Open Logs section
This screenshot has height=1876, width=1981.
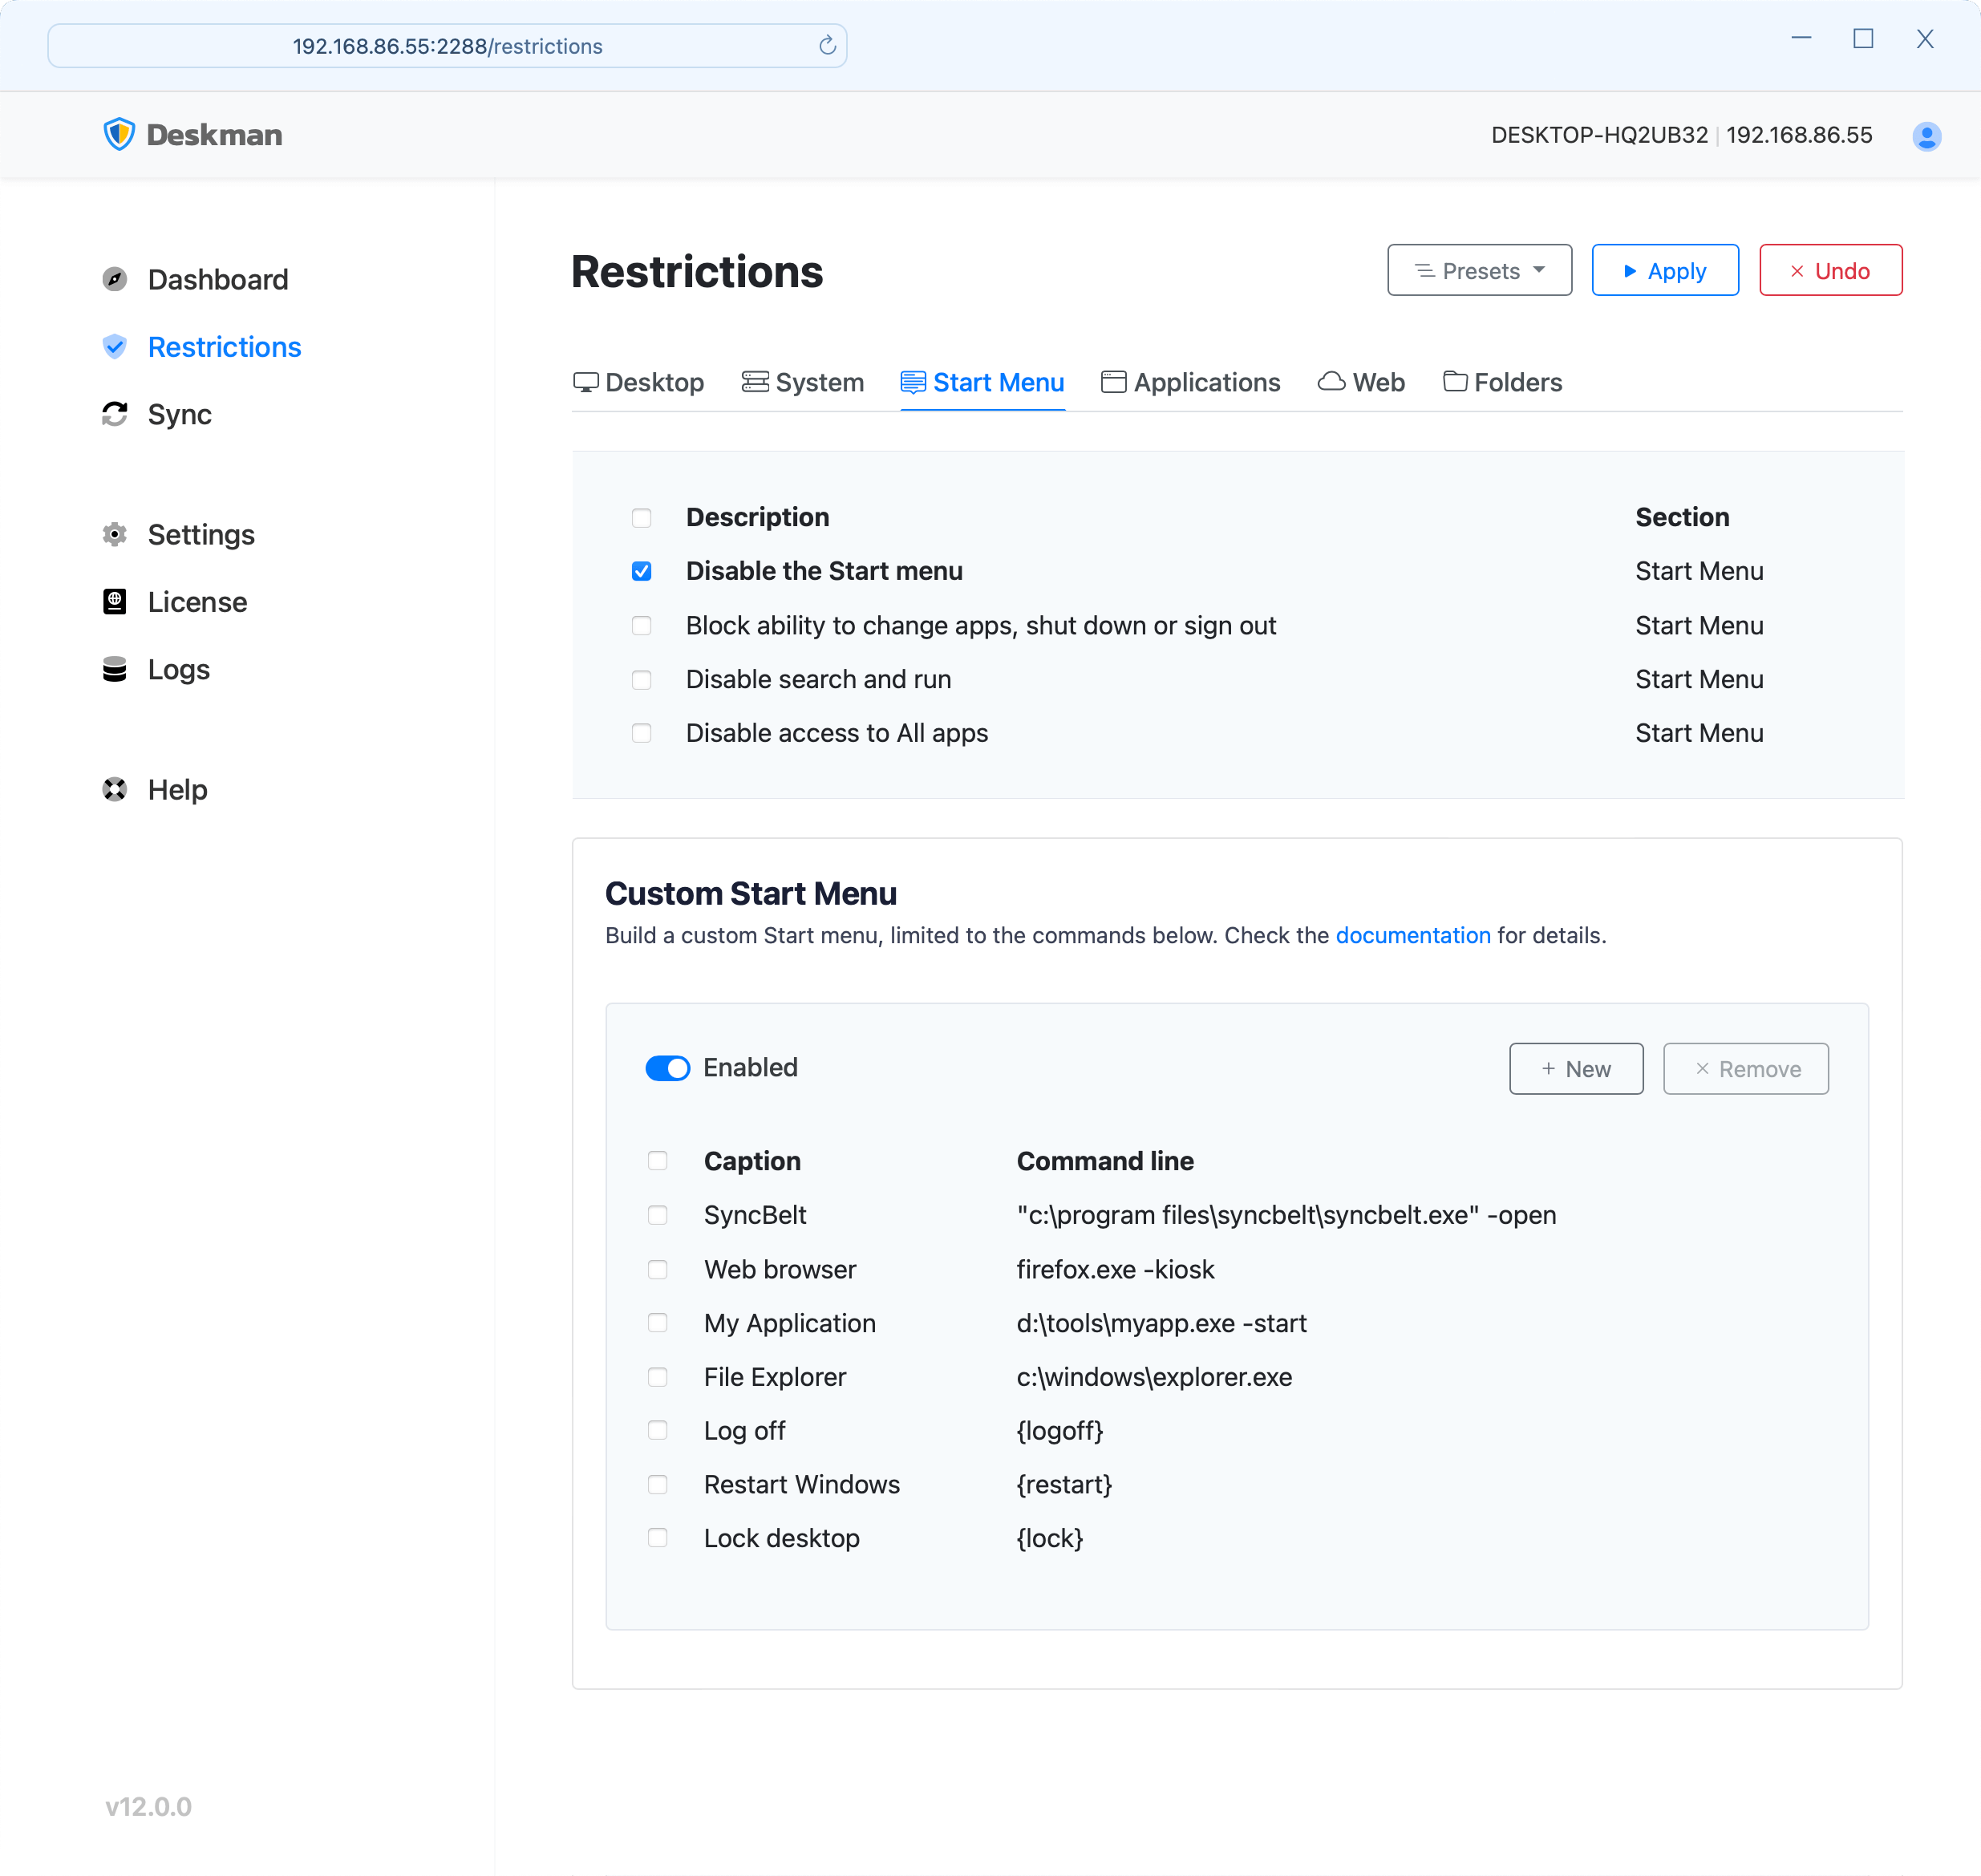[x=178, y=668]
